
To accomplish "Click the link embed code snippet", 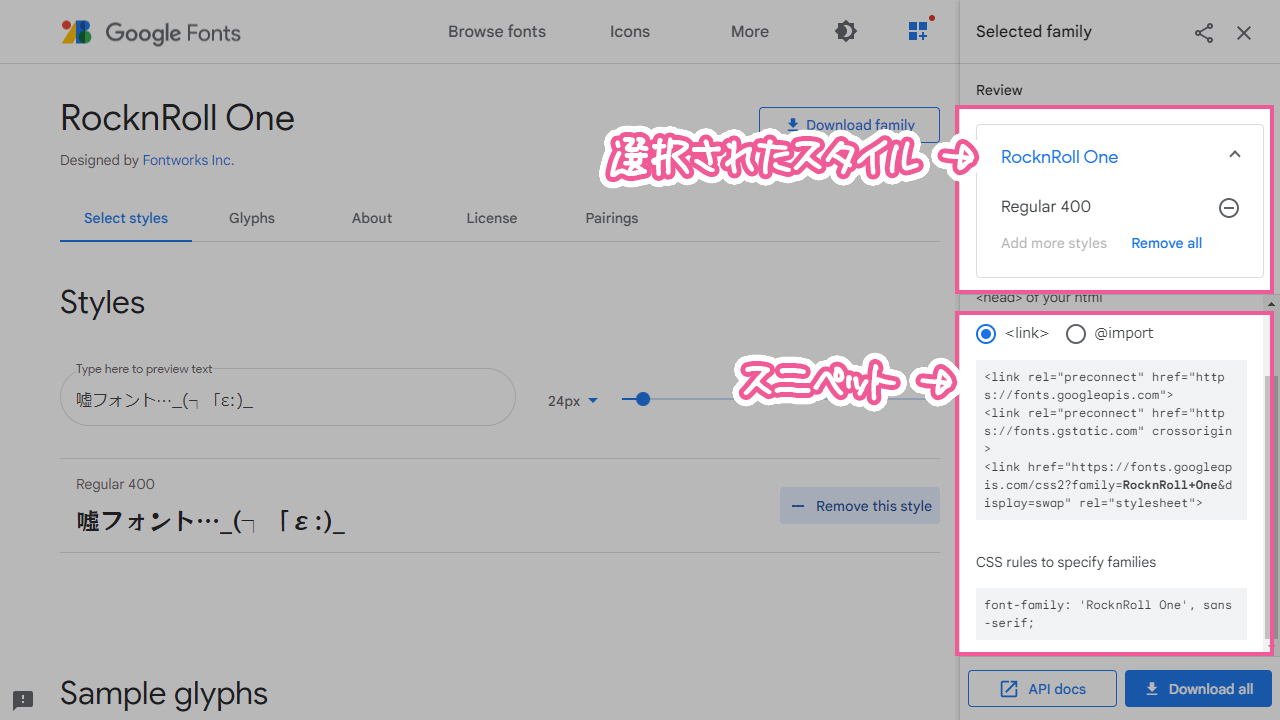I will (x=1111, y=440).
